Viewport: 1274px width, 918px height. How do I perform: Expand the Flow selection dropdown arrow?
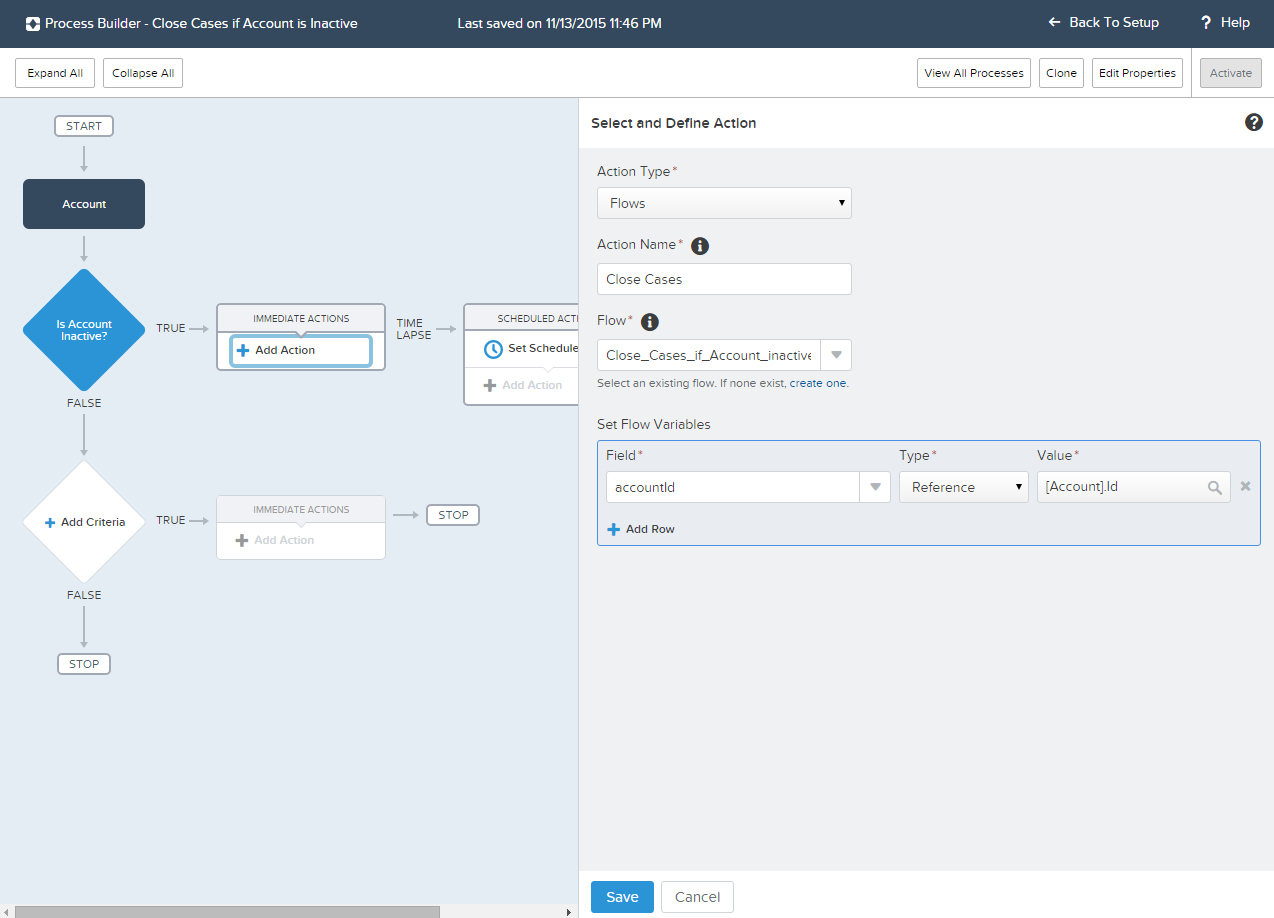[836, 355]
